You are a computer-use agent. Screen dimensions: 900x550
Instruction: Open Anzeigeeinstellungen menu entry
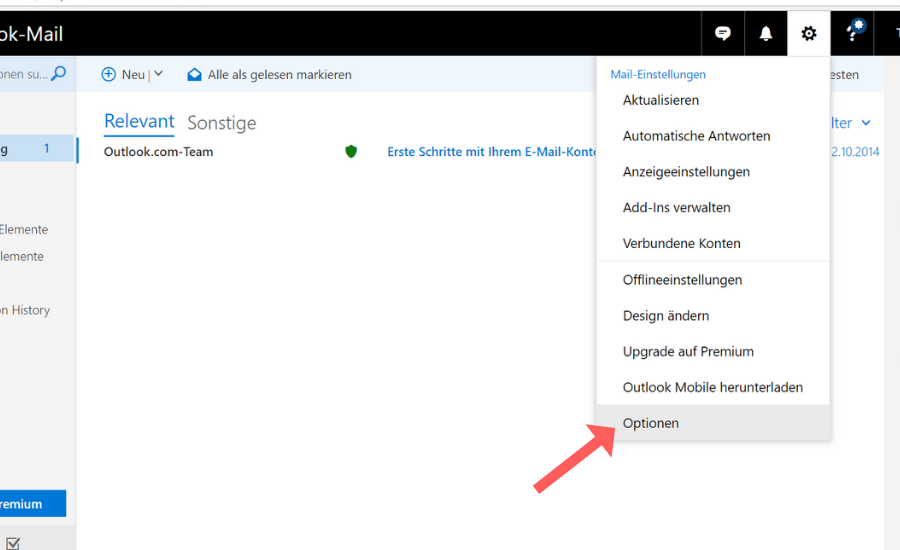click(686, 172)
